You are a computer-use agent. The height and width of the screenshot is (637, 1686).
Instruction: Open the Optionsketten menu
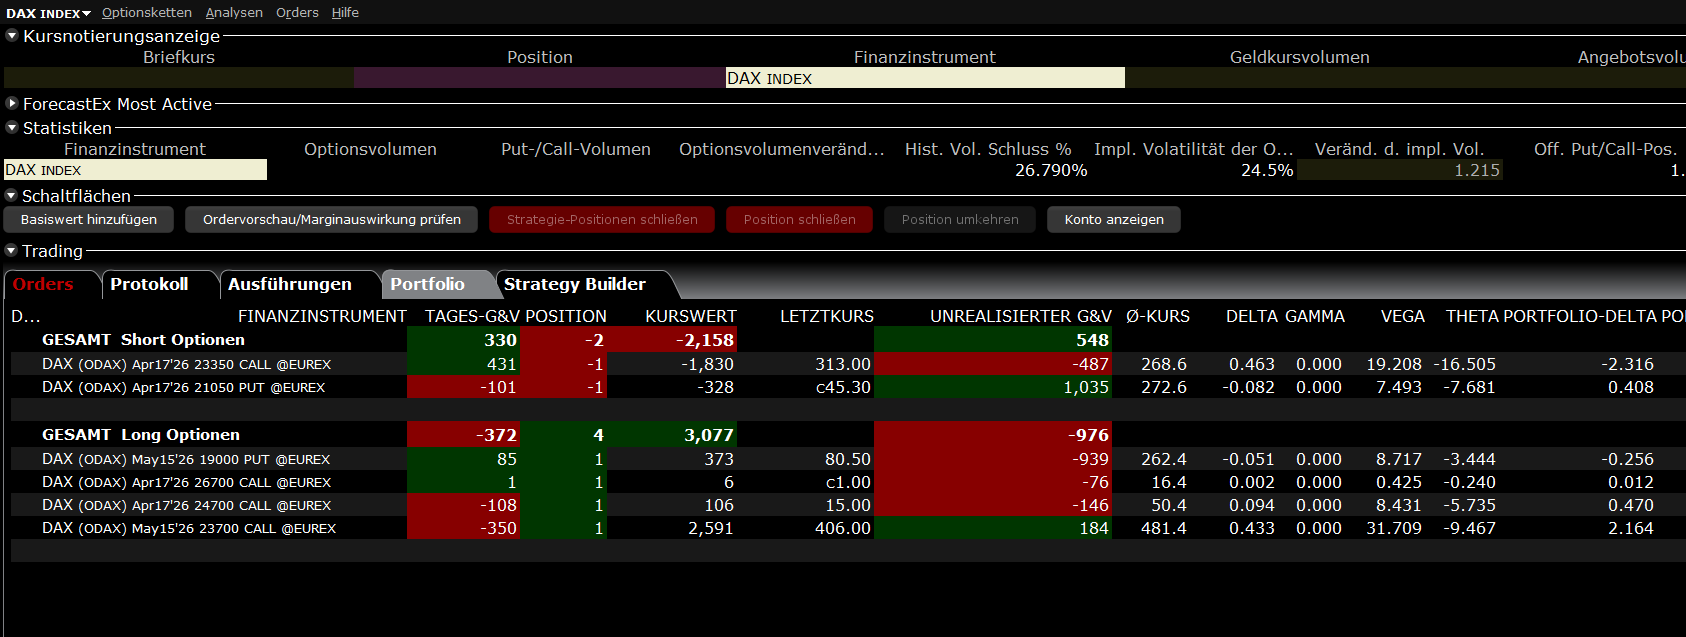[x=146, y=13]
